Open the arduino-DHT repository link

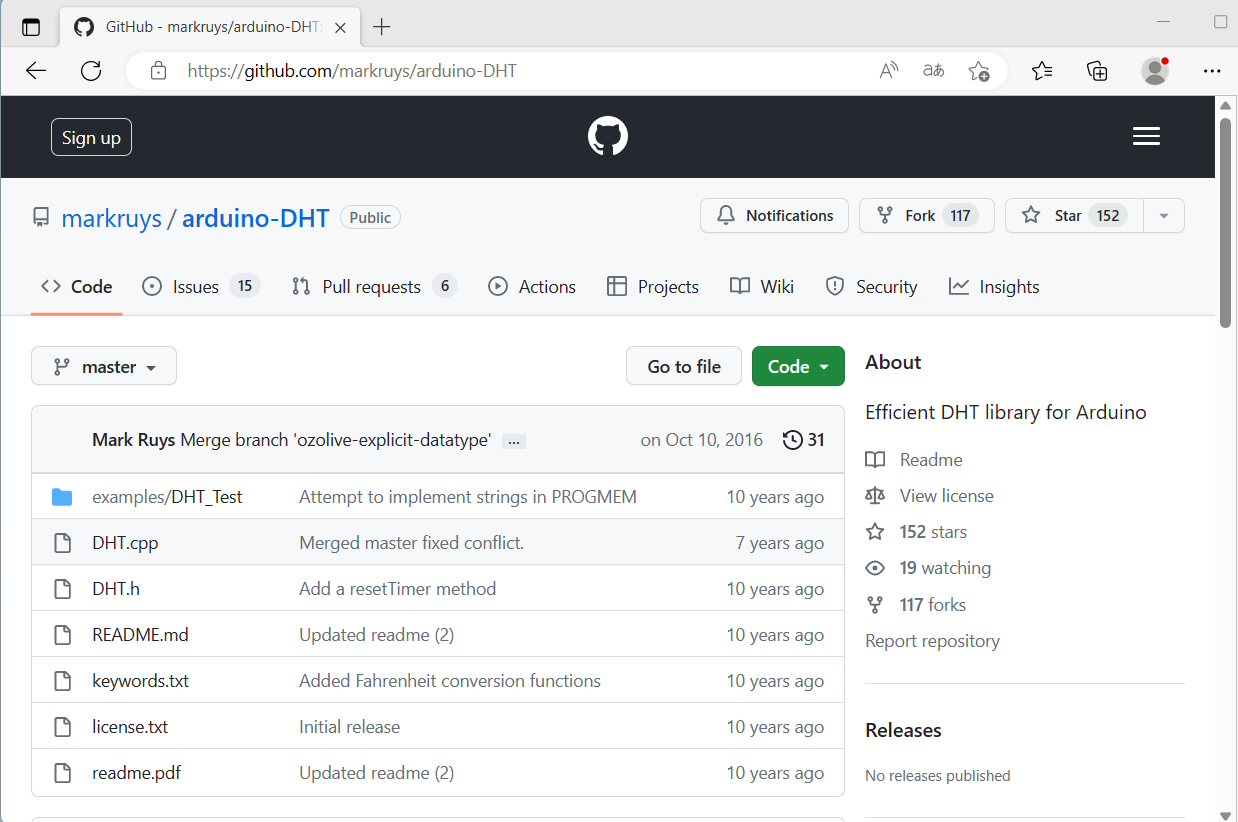pyautogui.click(x=256, y=218)
